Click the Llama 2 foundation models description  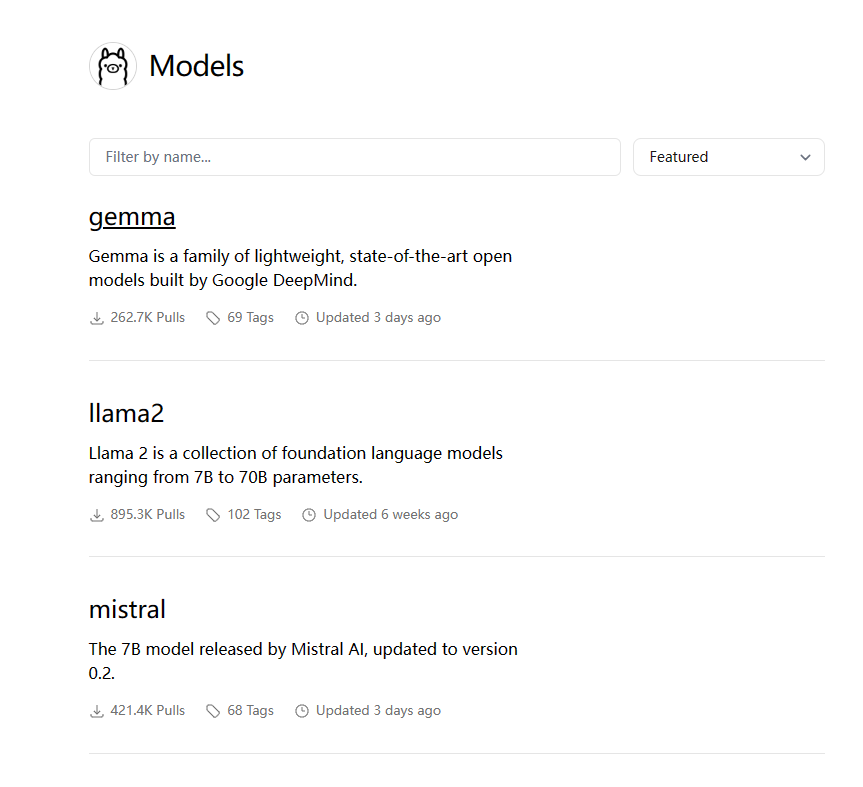click(295, 465)
